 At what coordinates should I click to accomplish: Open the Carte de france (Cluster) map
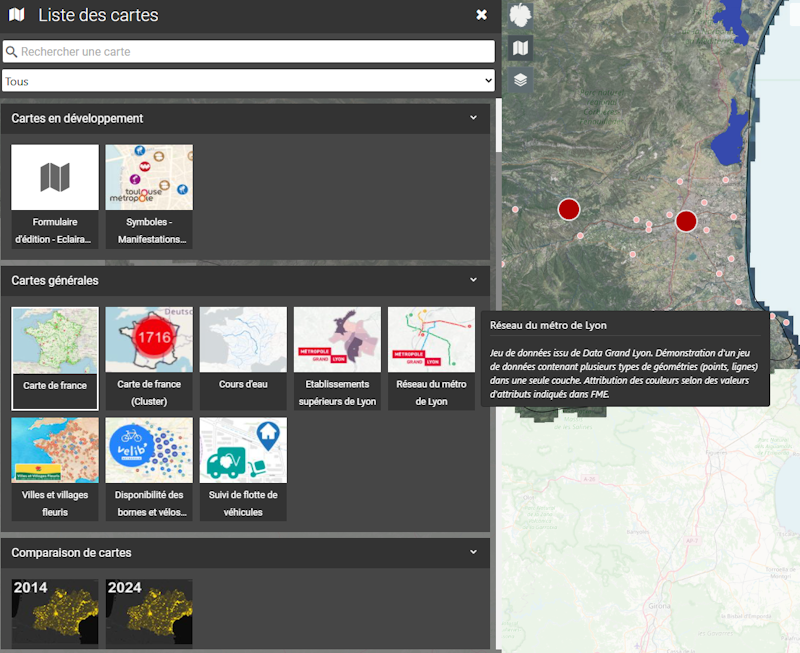pyautogui.click(x=149, y=358)
